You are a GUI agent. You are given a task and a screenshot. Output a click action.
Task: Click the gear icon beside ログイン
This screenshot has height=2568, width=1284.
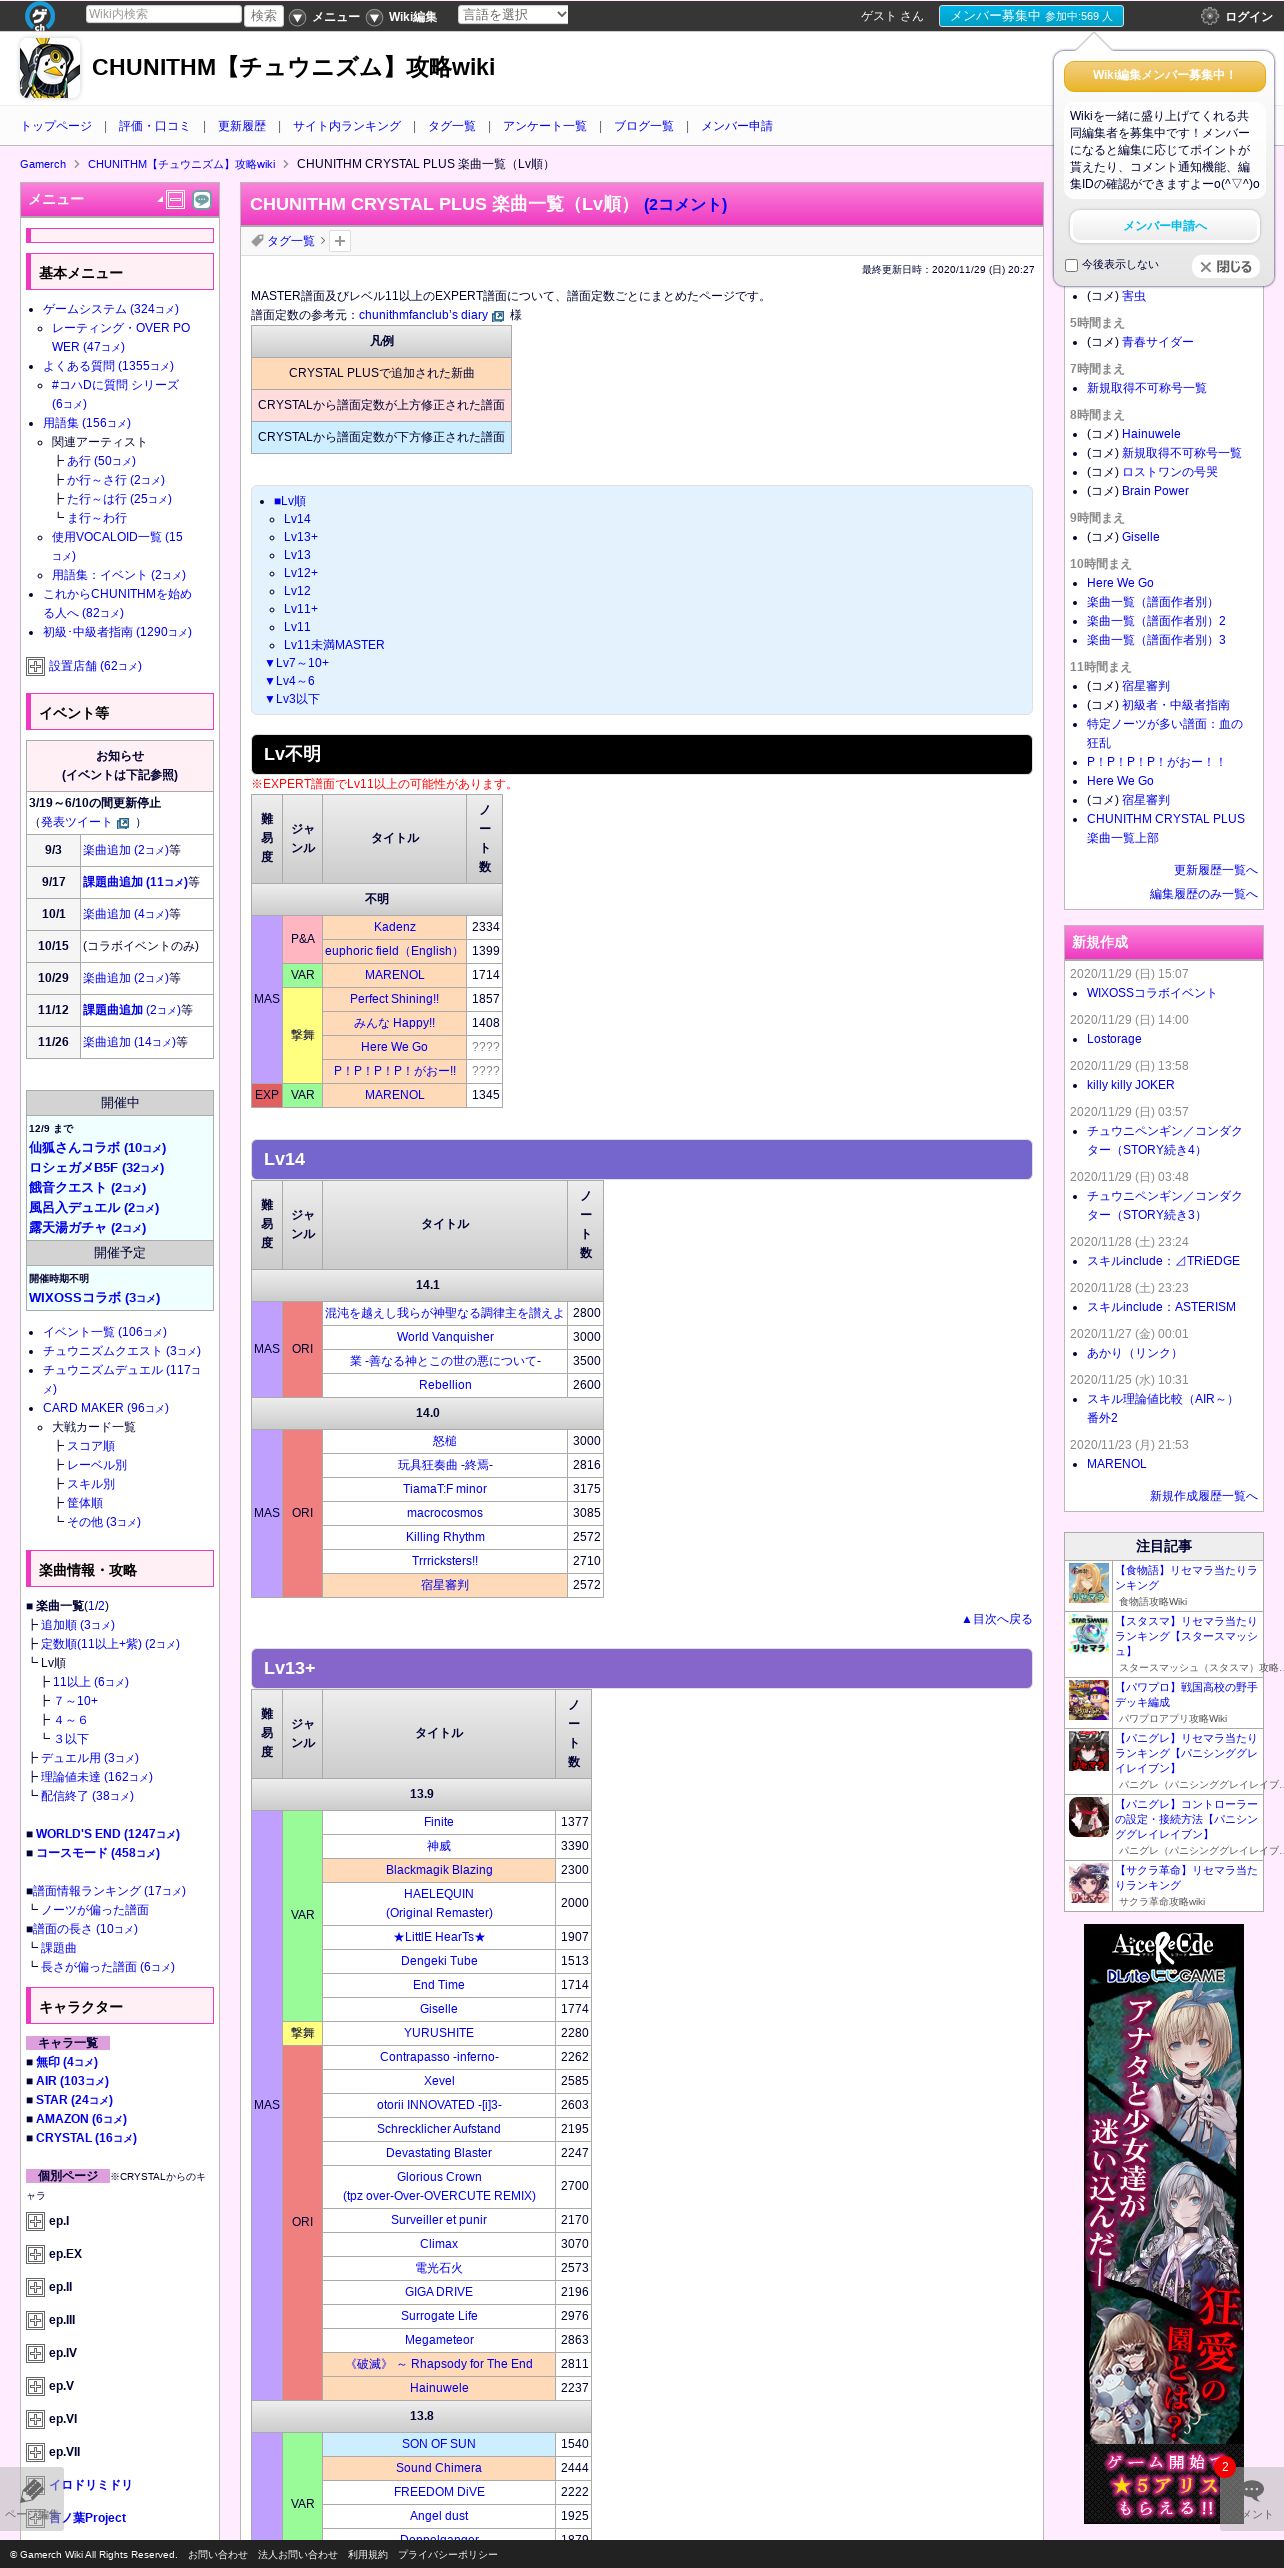(x=1210, y=16)
